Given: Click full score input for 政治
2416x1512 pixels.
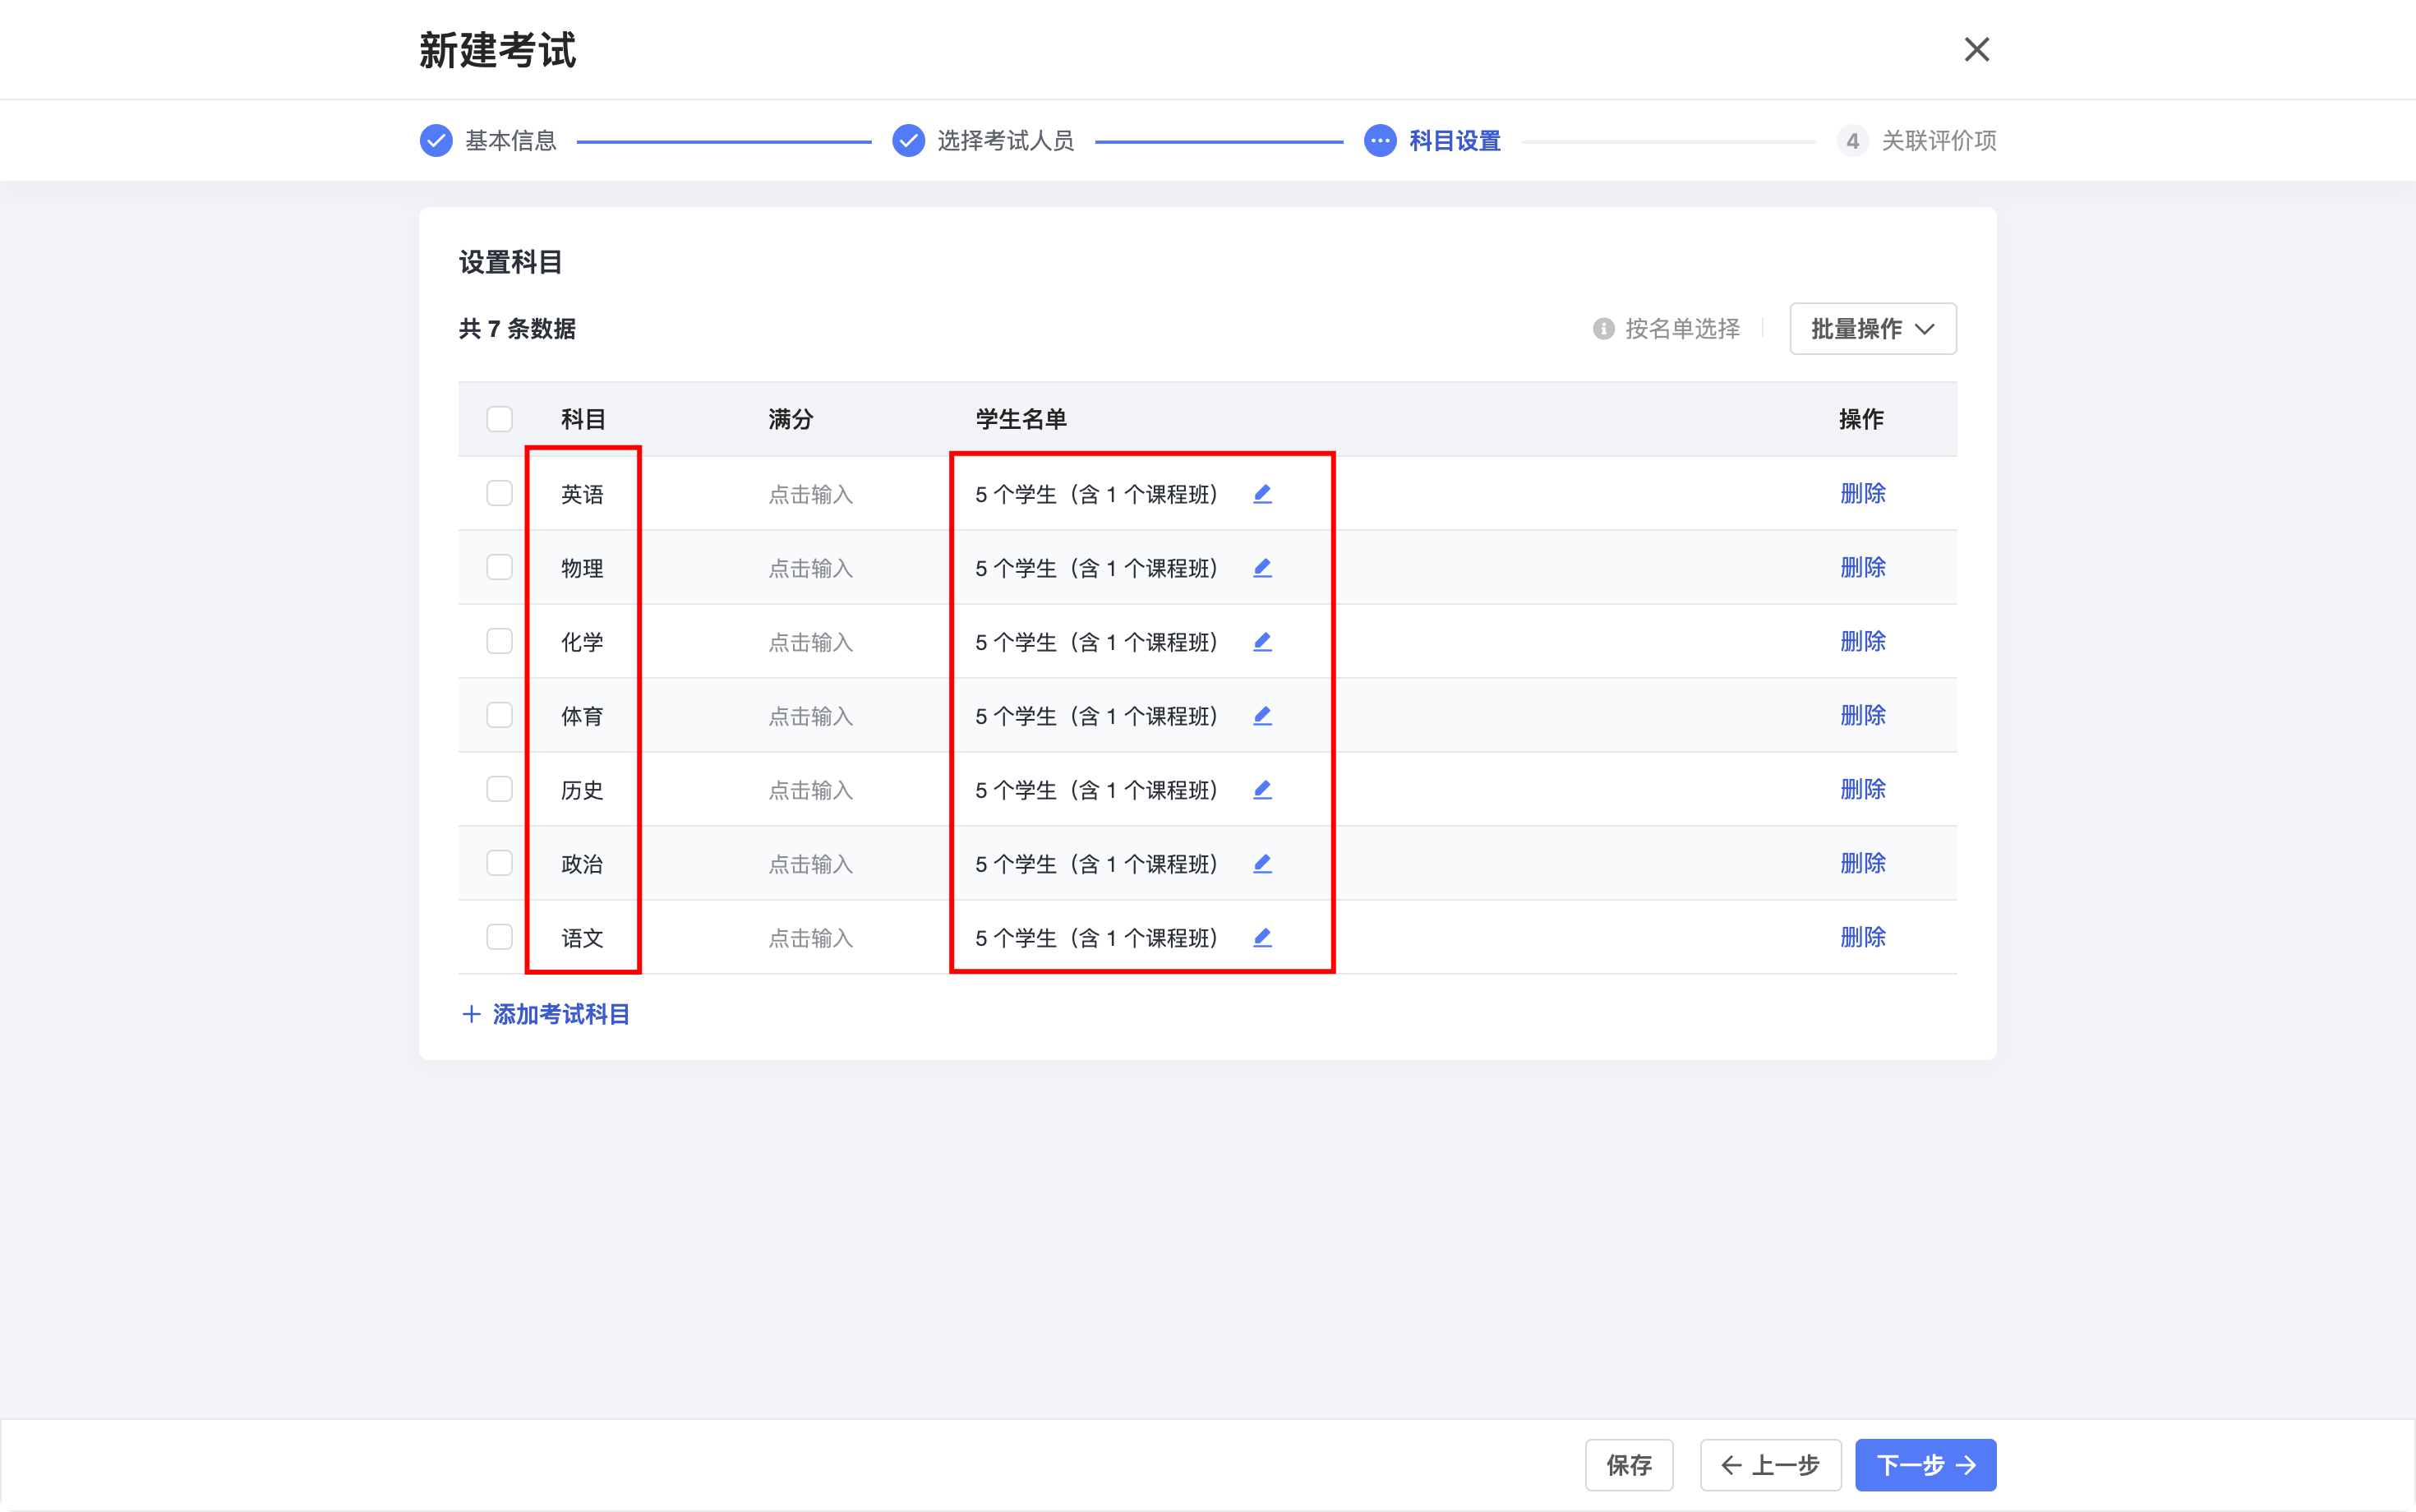Looking at the screenshot, I should (x=811, y=864).
